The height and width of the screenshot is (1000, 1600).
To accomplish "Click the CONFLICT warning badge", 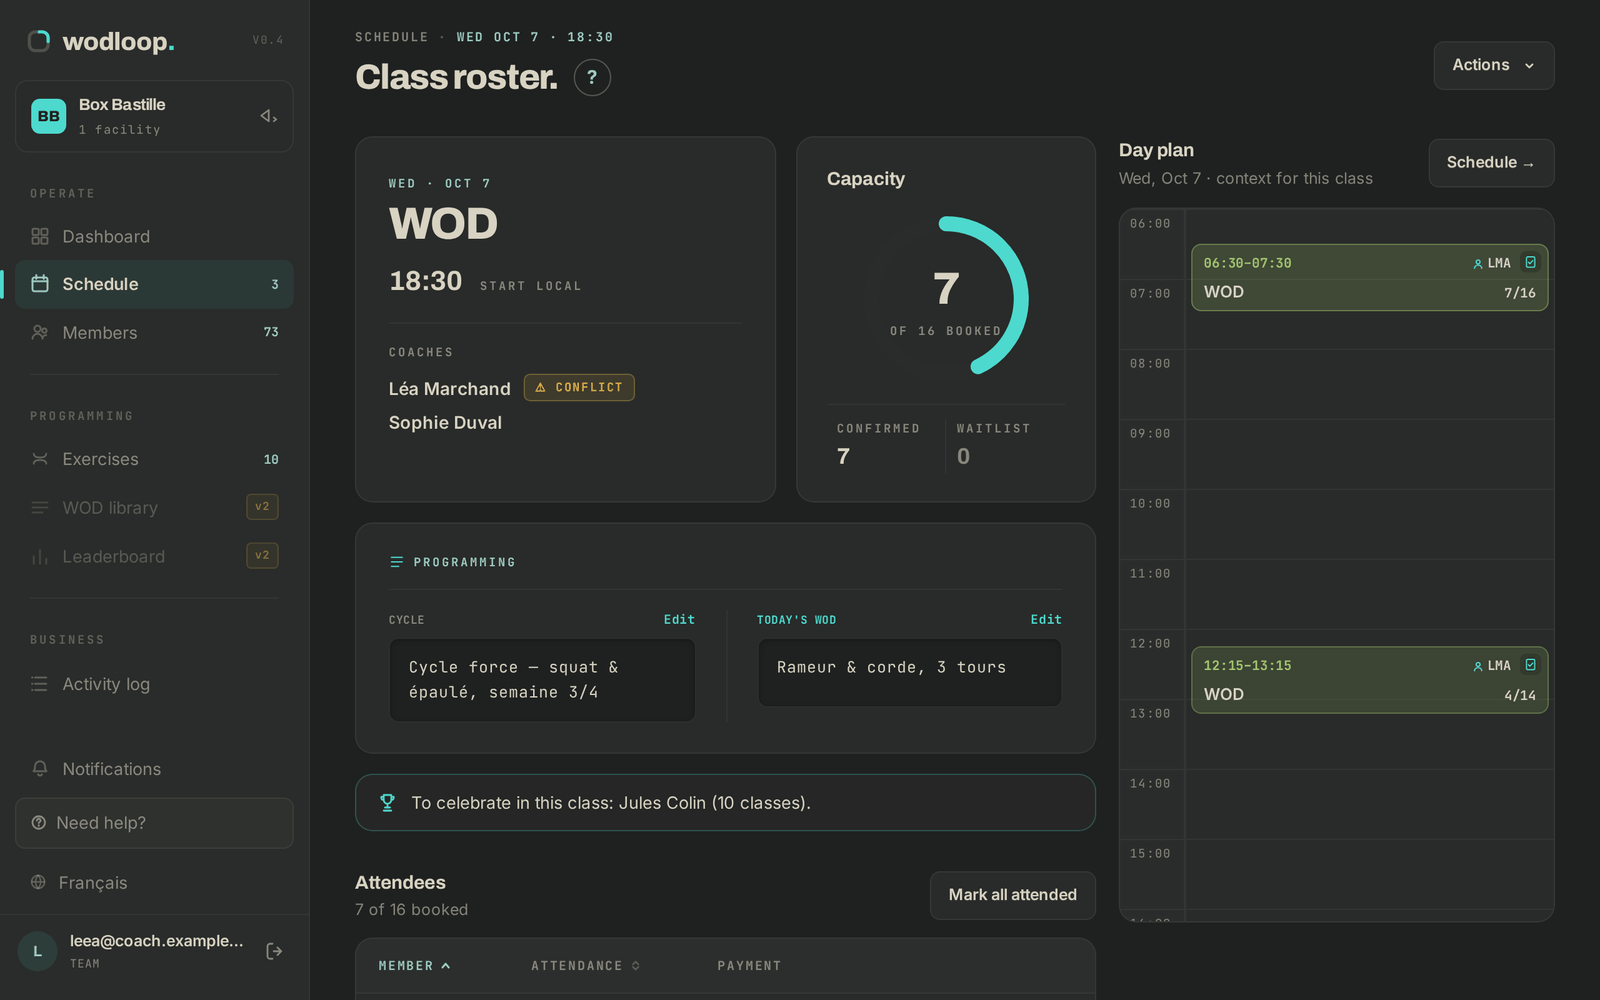I will coord(579,387).
